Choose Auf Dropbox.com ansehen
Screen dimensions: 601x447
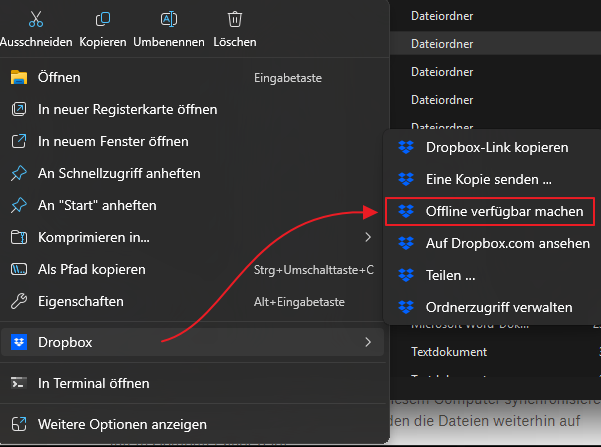pyautogui.click(x=507, y=243)
